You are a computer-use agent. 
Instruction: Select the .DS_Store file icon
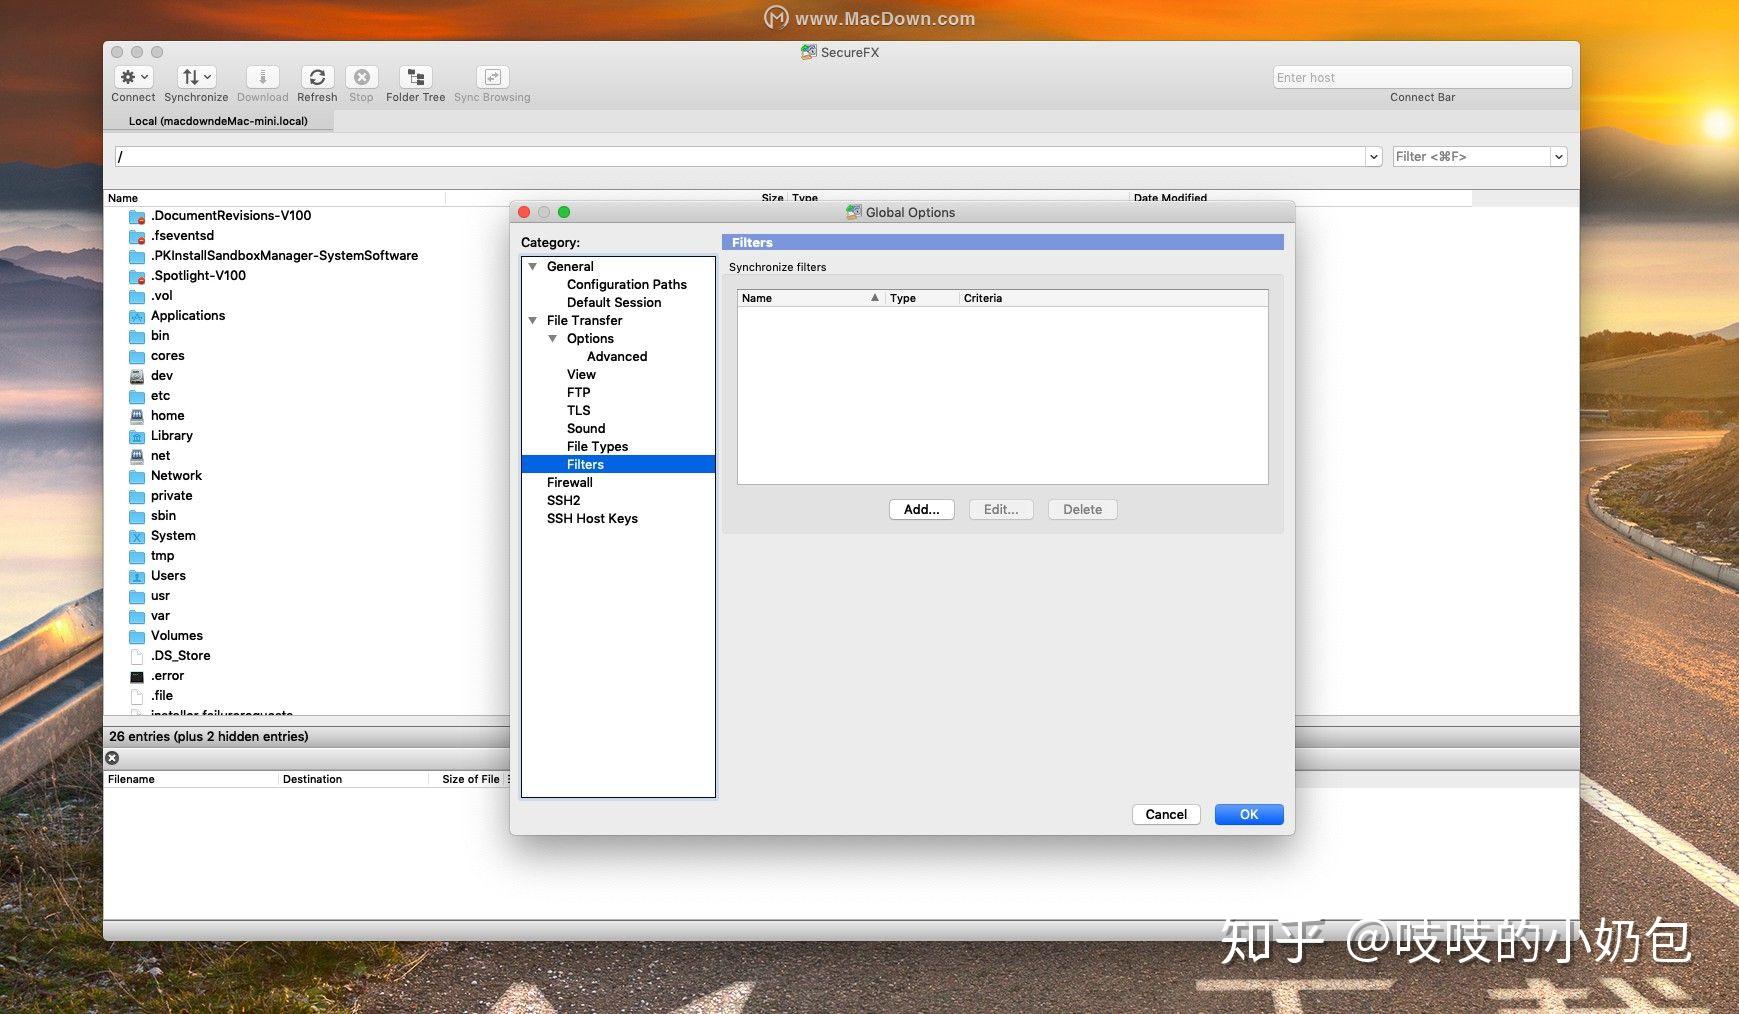point(137,656)
